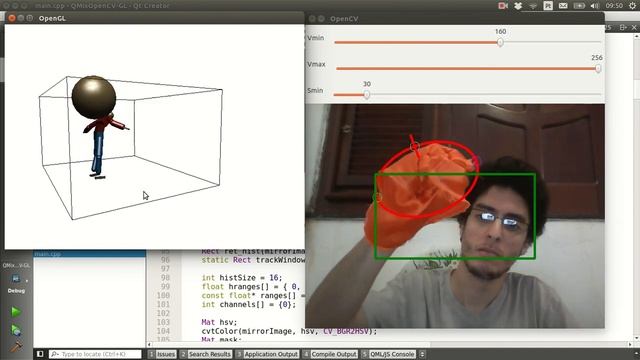Click the Pt keyboard layout indicator
The width and height of the screenshot is (640, 360).
[x=548, y=6]
